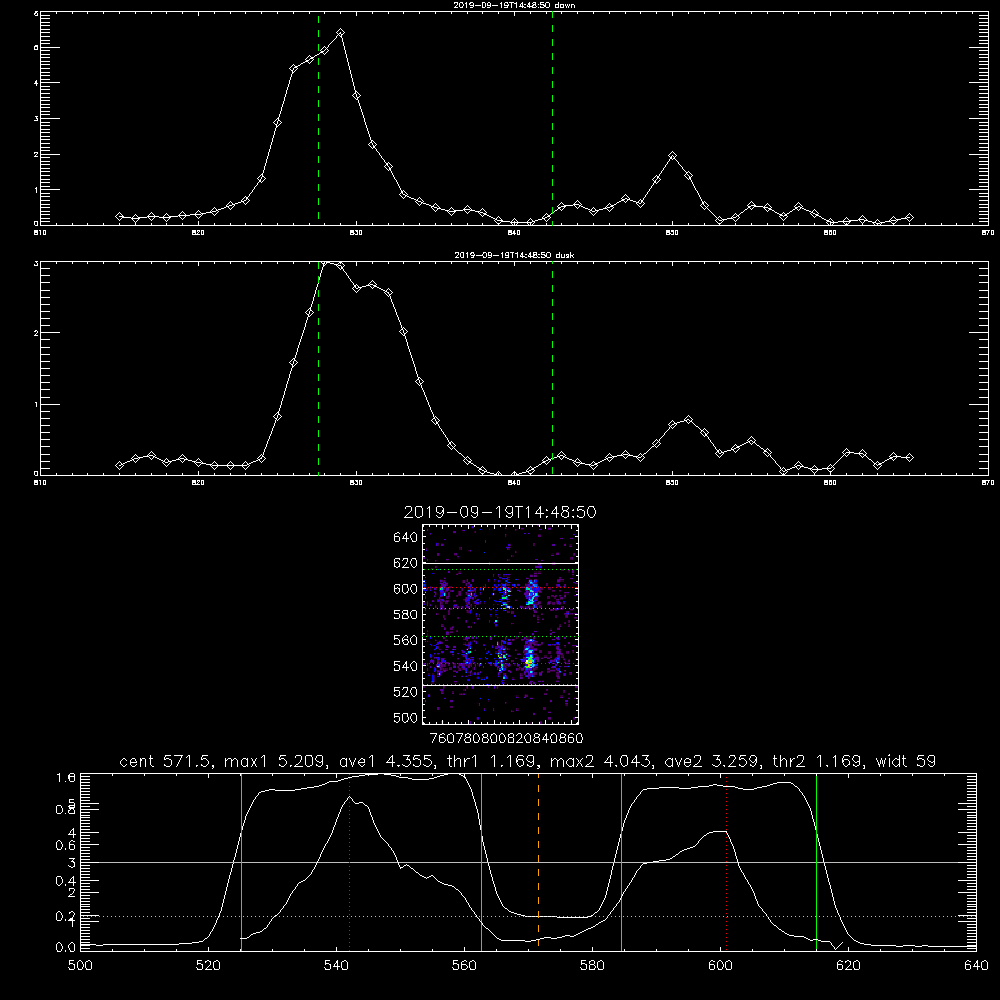
Task: Click the "2019-09-19T14:48:50 dawn" plot title
Action: pos(514,5)
